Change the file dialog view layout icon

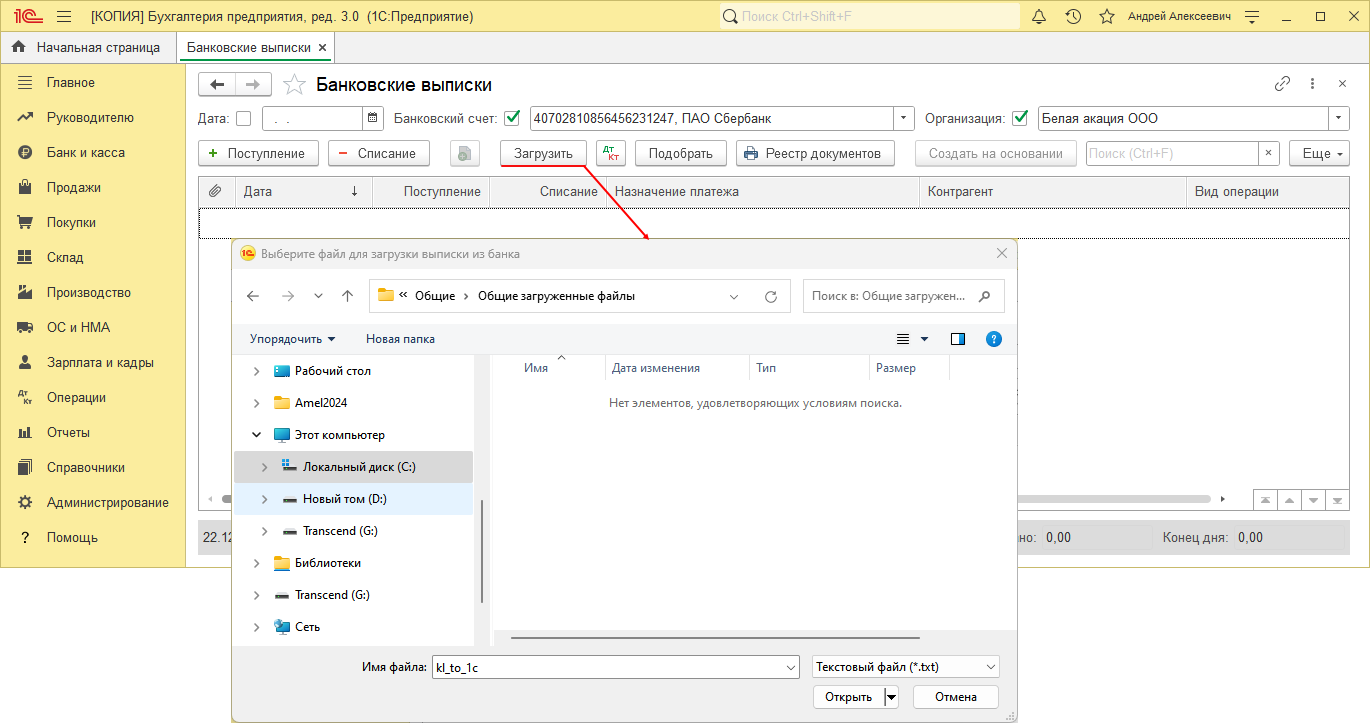tap(903, 339)
